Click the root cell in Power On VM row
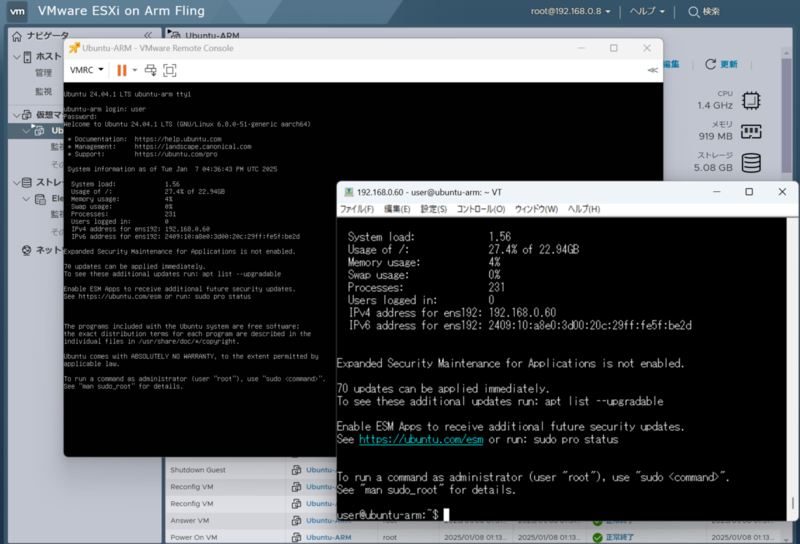Screen dimensions: 800x544 tap(389, 537)
